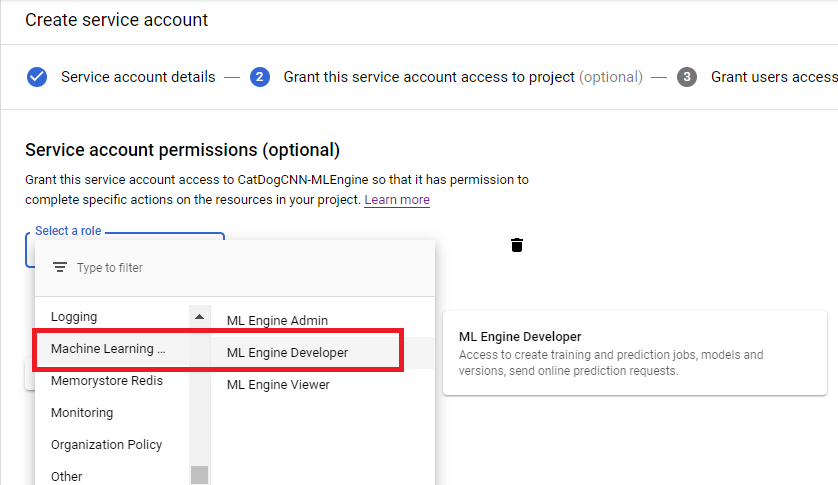Click the step 2 number badge
Image resolution: width=838 pixels, height=485 pixels.
260,77
